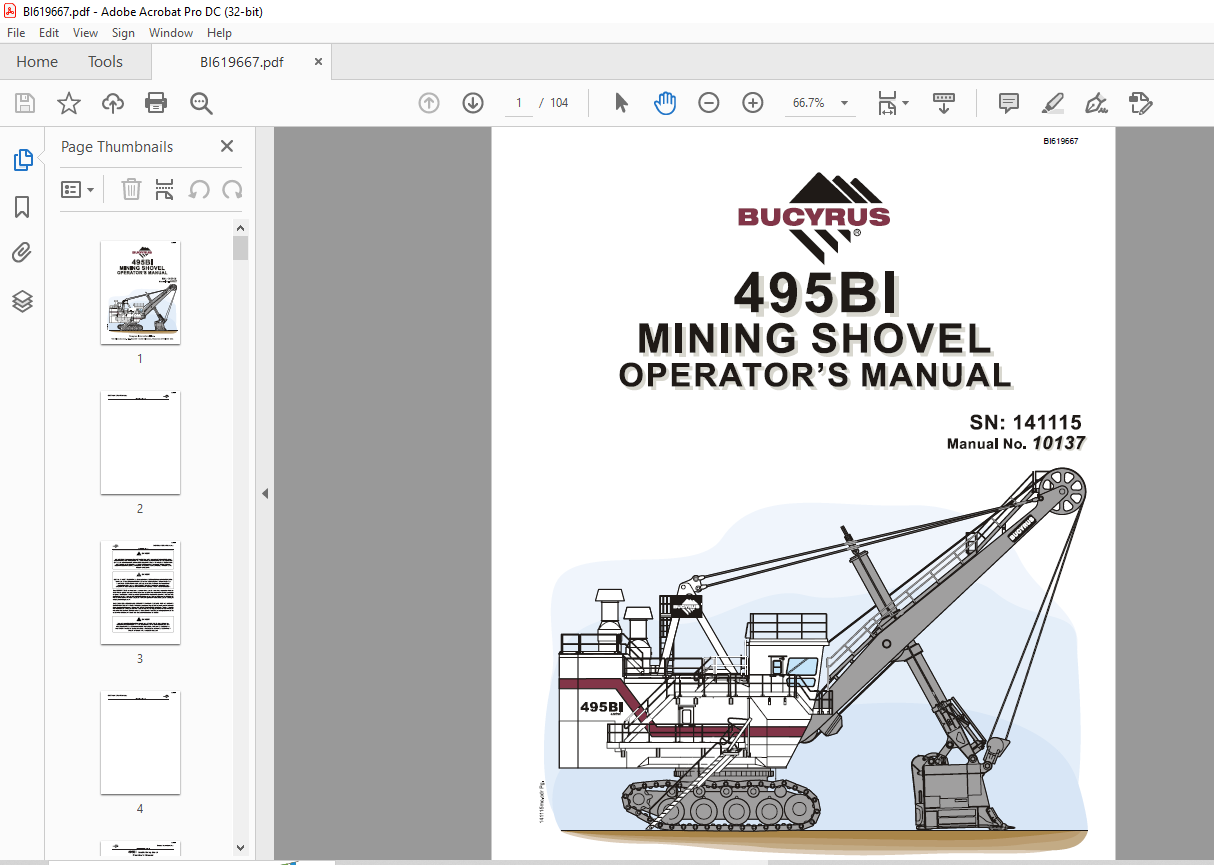Bookmark this file with the star icon
The image size is (1214, 865).
(68, 103)
